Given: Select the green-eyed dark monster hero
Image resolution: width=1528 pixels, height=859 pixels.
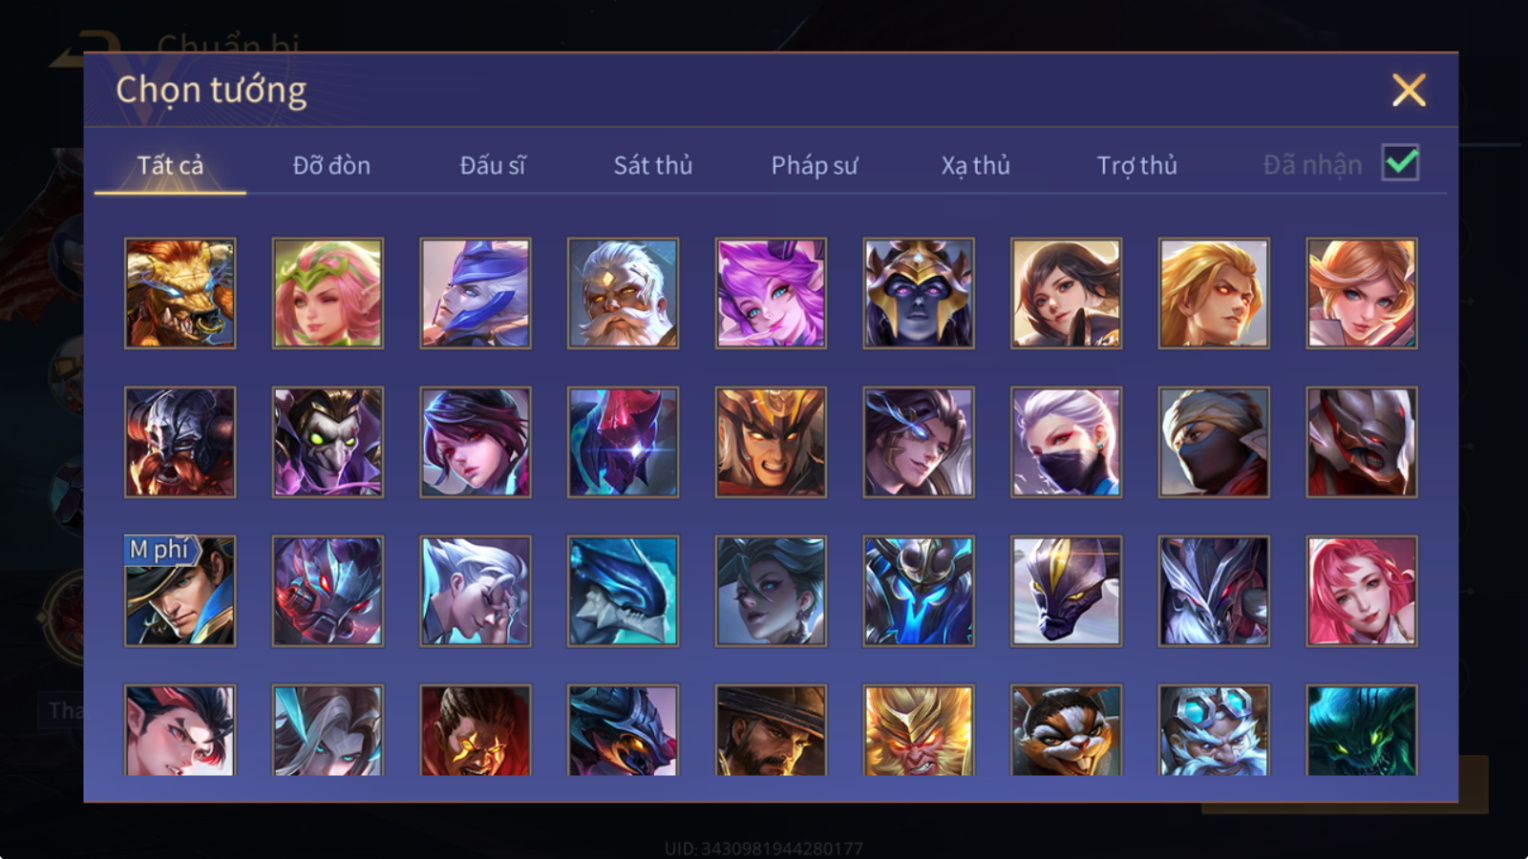Looking at the screenshot, I should click(x=1362, y=731).
